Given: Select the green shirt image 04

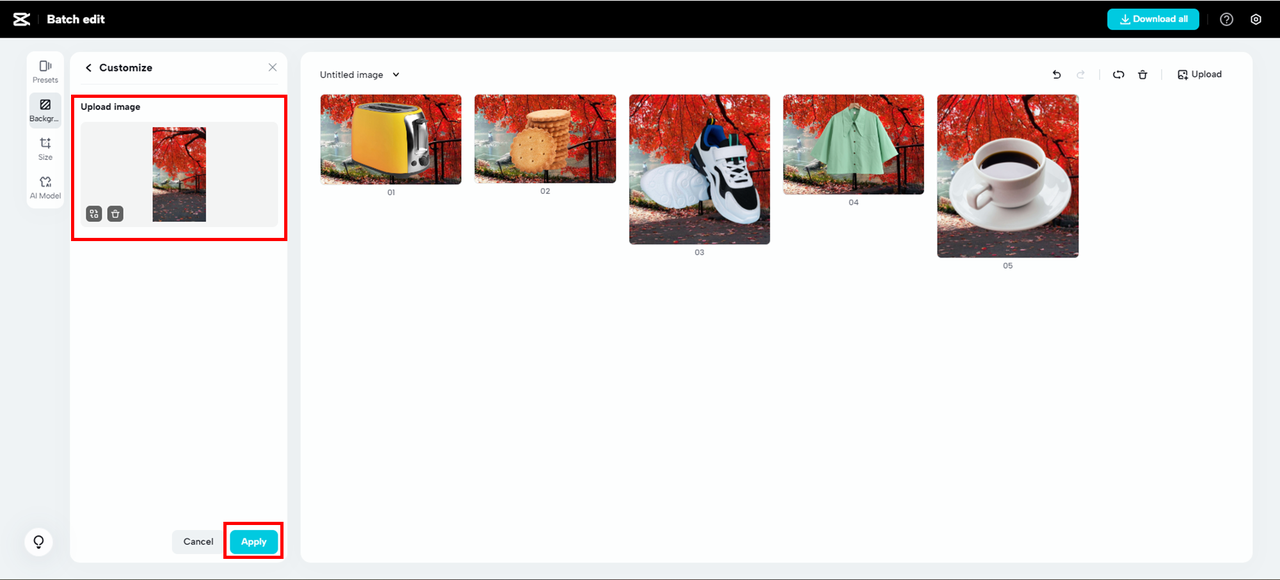Looking at the screenshot, I should (853, 144).
